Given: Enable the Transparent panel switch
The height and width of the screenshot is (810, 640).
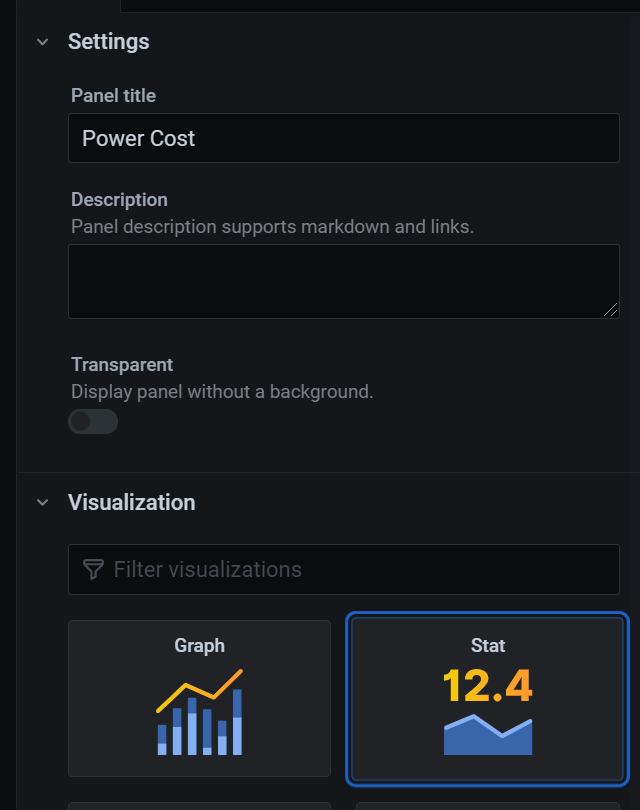Looking at the screenshot, I should click(x=93, y=422).
